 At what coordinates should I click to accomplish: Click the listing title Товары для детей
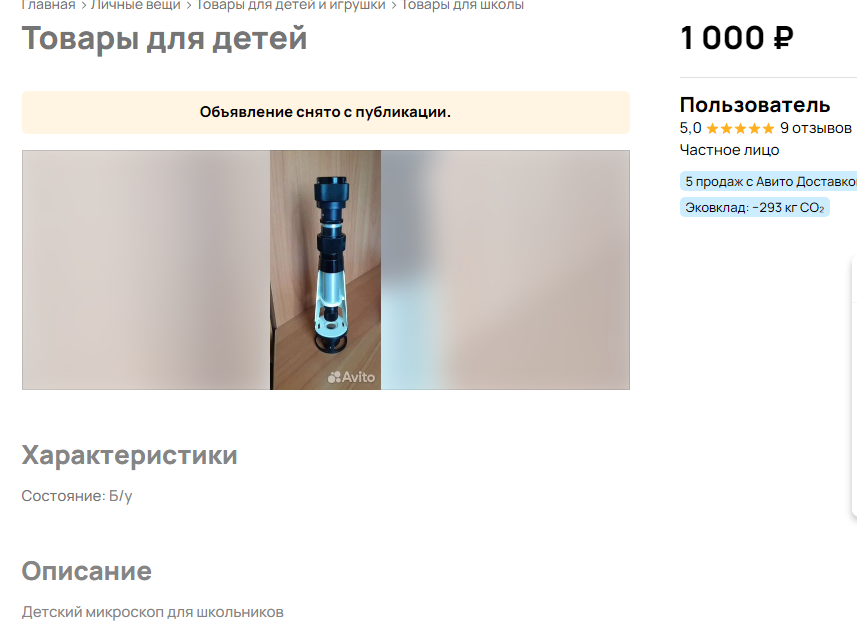pyautogui.click(x=164, y=38)
